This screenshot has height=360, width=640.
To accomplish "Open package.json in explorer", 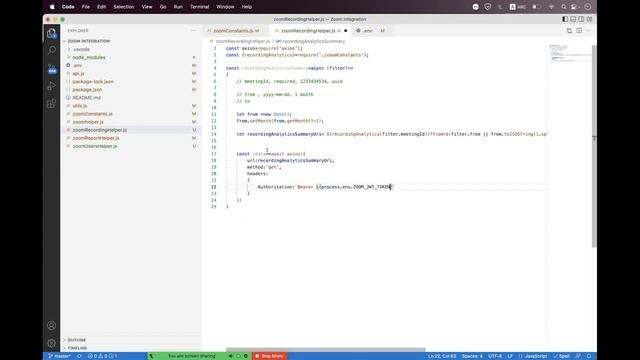I will [x=87, y=89].
